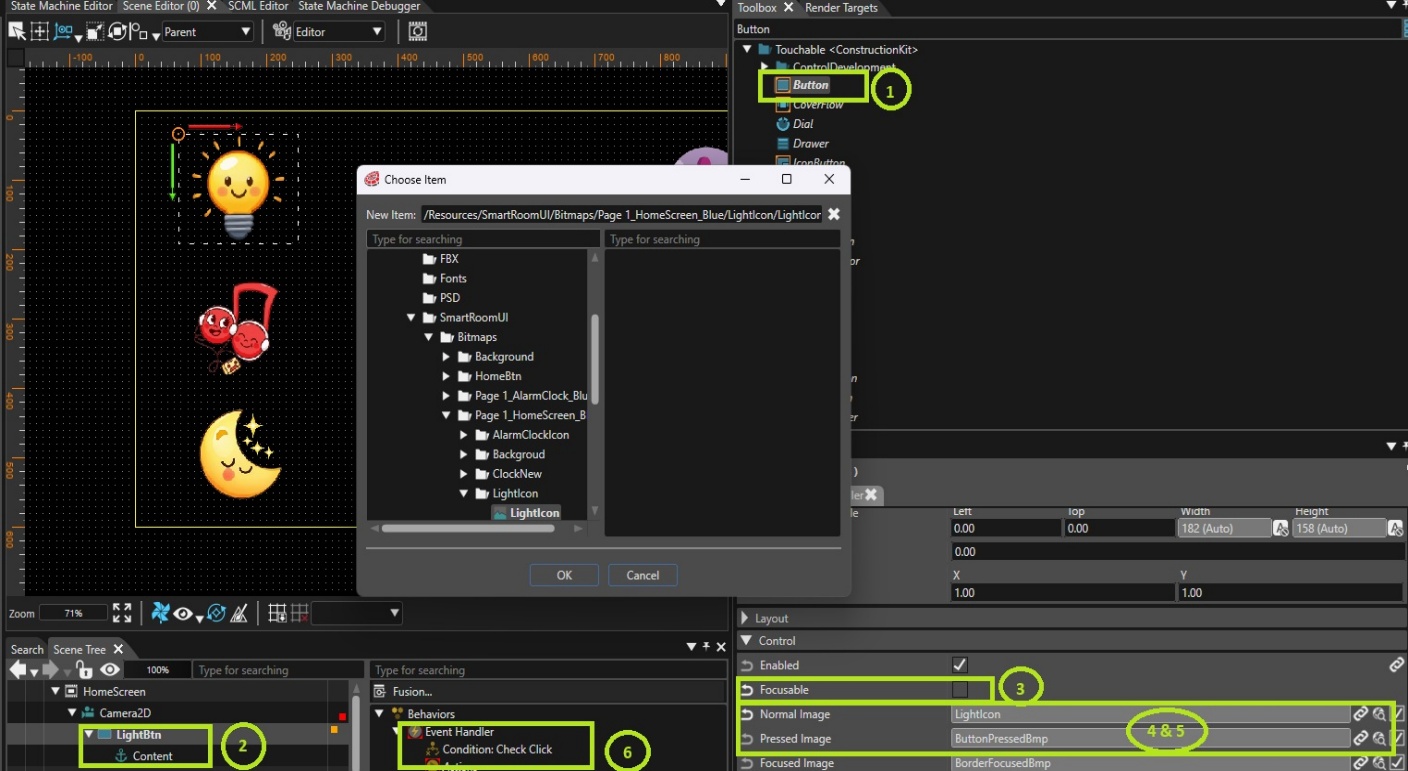Click the fit-to-view arrows icon next to zoom
Image resolution: width=1408 pixels, height=771 pixels.
click(x=122, y=613)
